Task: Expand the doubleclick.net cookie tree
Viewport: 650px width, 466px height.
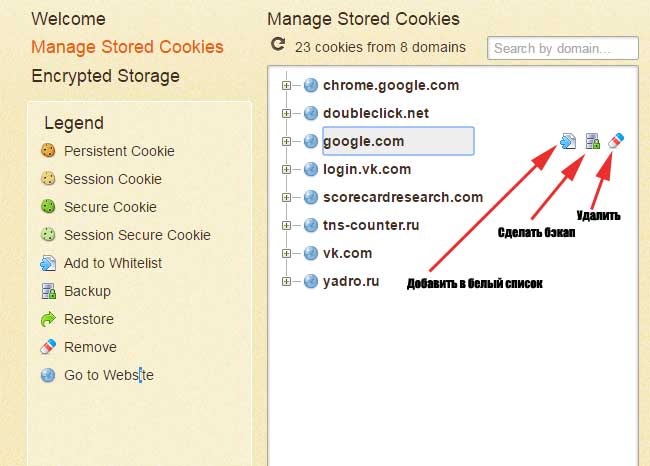Action: (x=287, y=114)
